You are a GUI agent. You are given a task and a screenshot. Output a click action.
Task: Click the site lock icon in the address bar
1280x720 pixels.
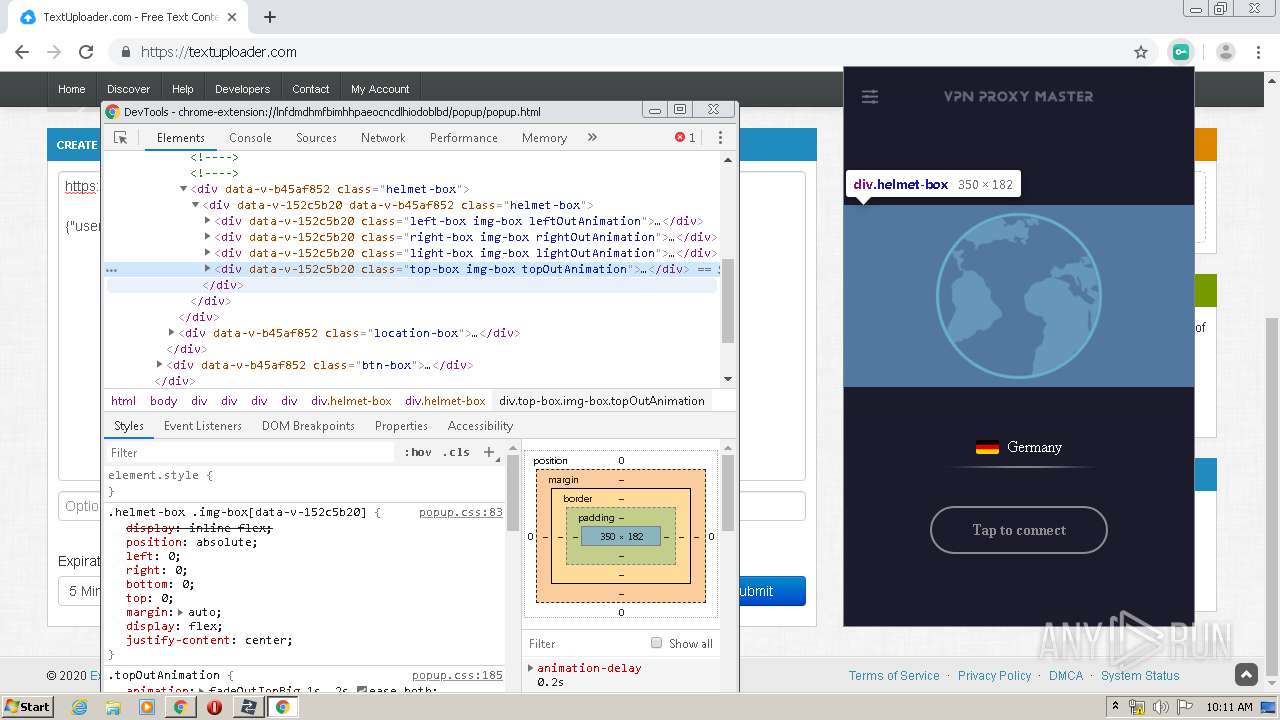[126, 52]
